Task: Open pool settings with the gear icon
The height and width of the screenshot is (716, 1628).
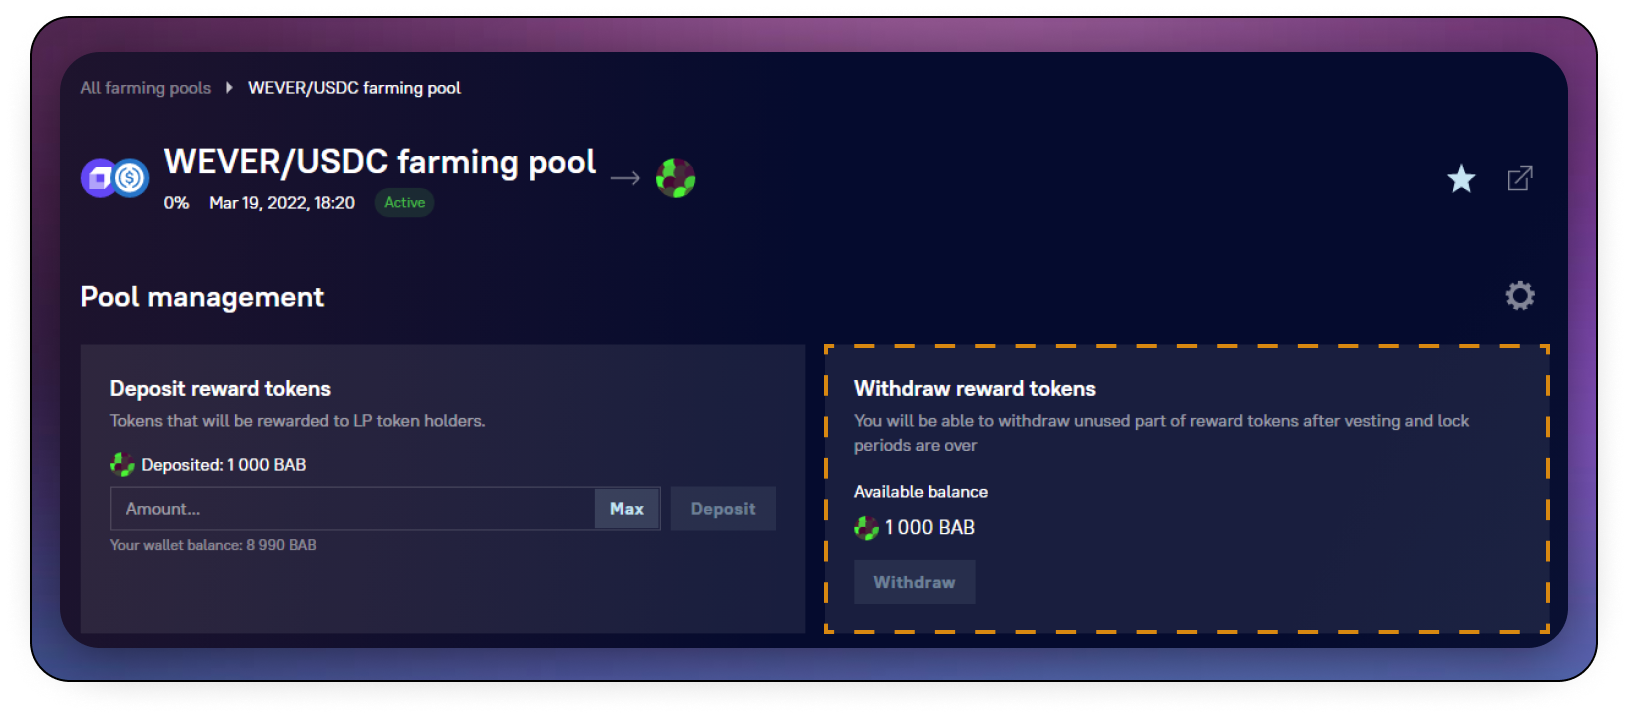Action: (1519, 296)
